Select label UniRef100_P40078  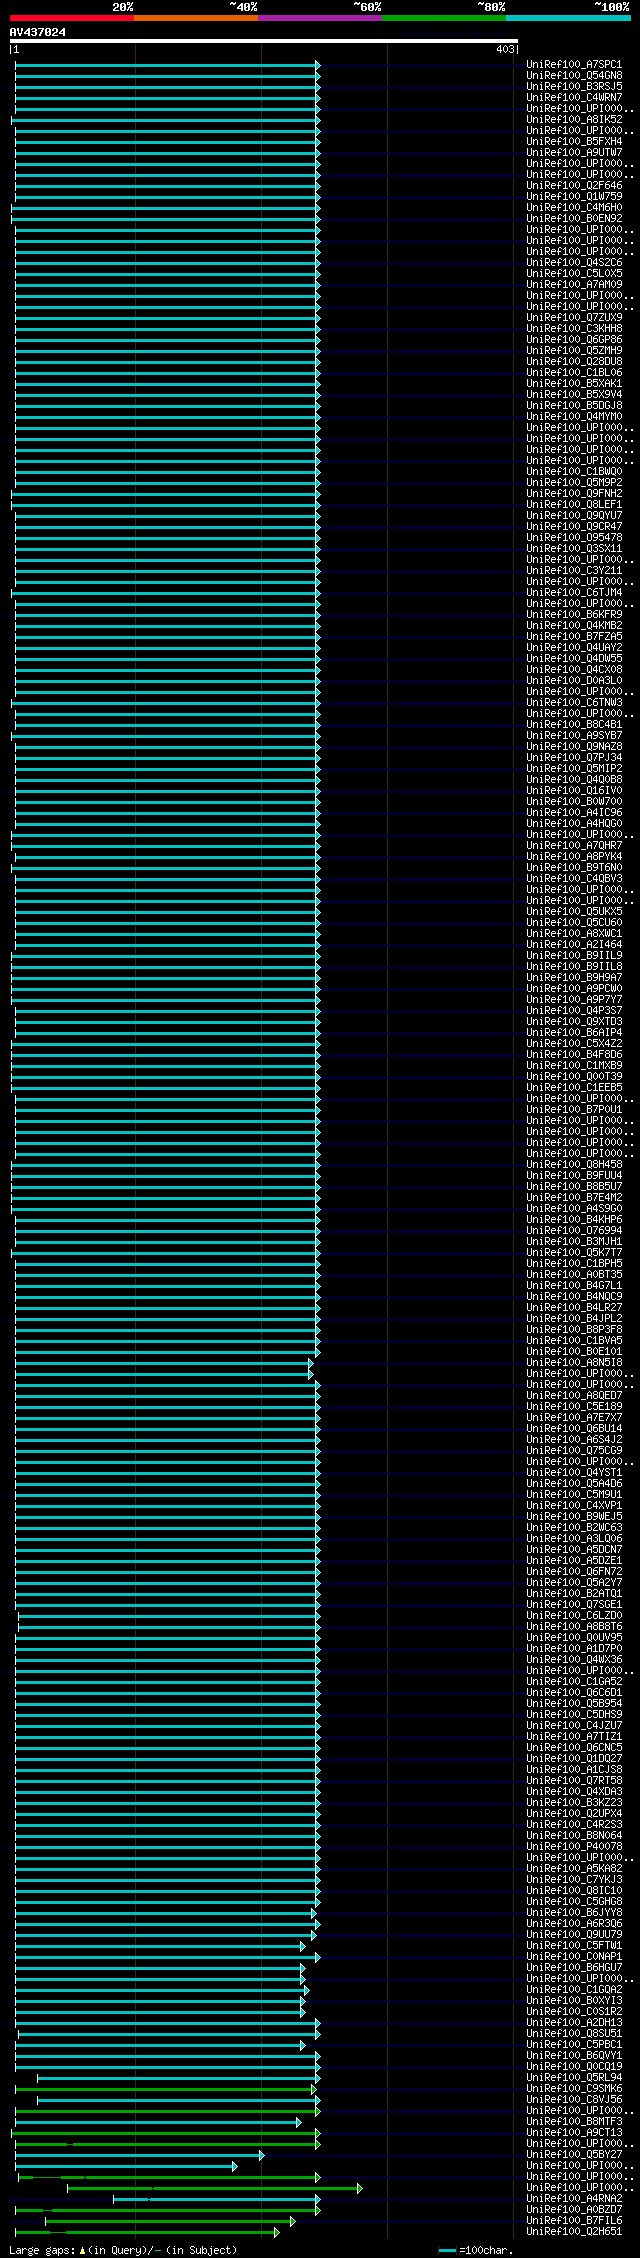[574, 1846]
